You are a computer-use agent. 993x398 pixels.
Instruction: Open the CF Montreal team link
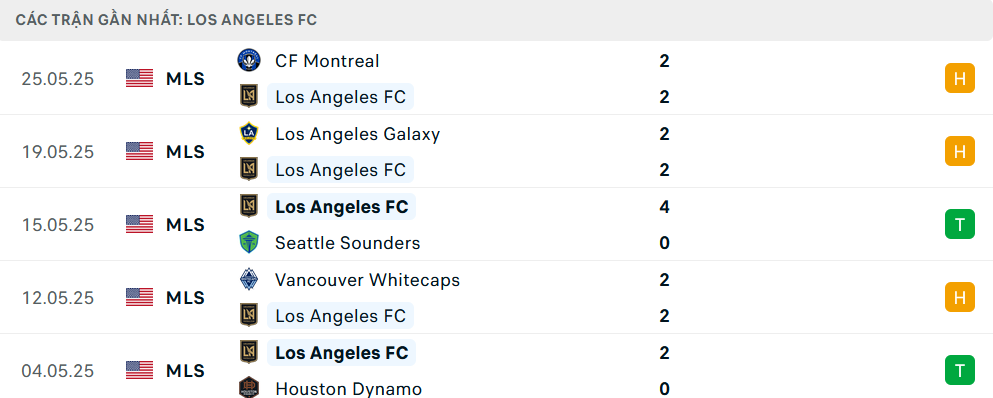[327, 61]
